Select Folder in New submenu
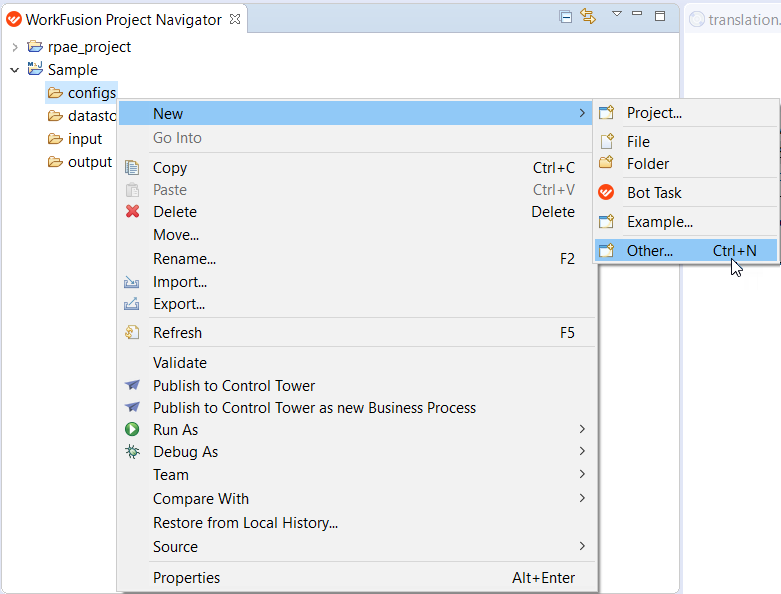 pos(686,163)
